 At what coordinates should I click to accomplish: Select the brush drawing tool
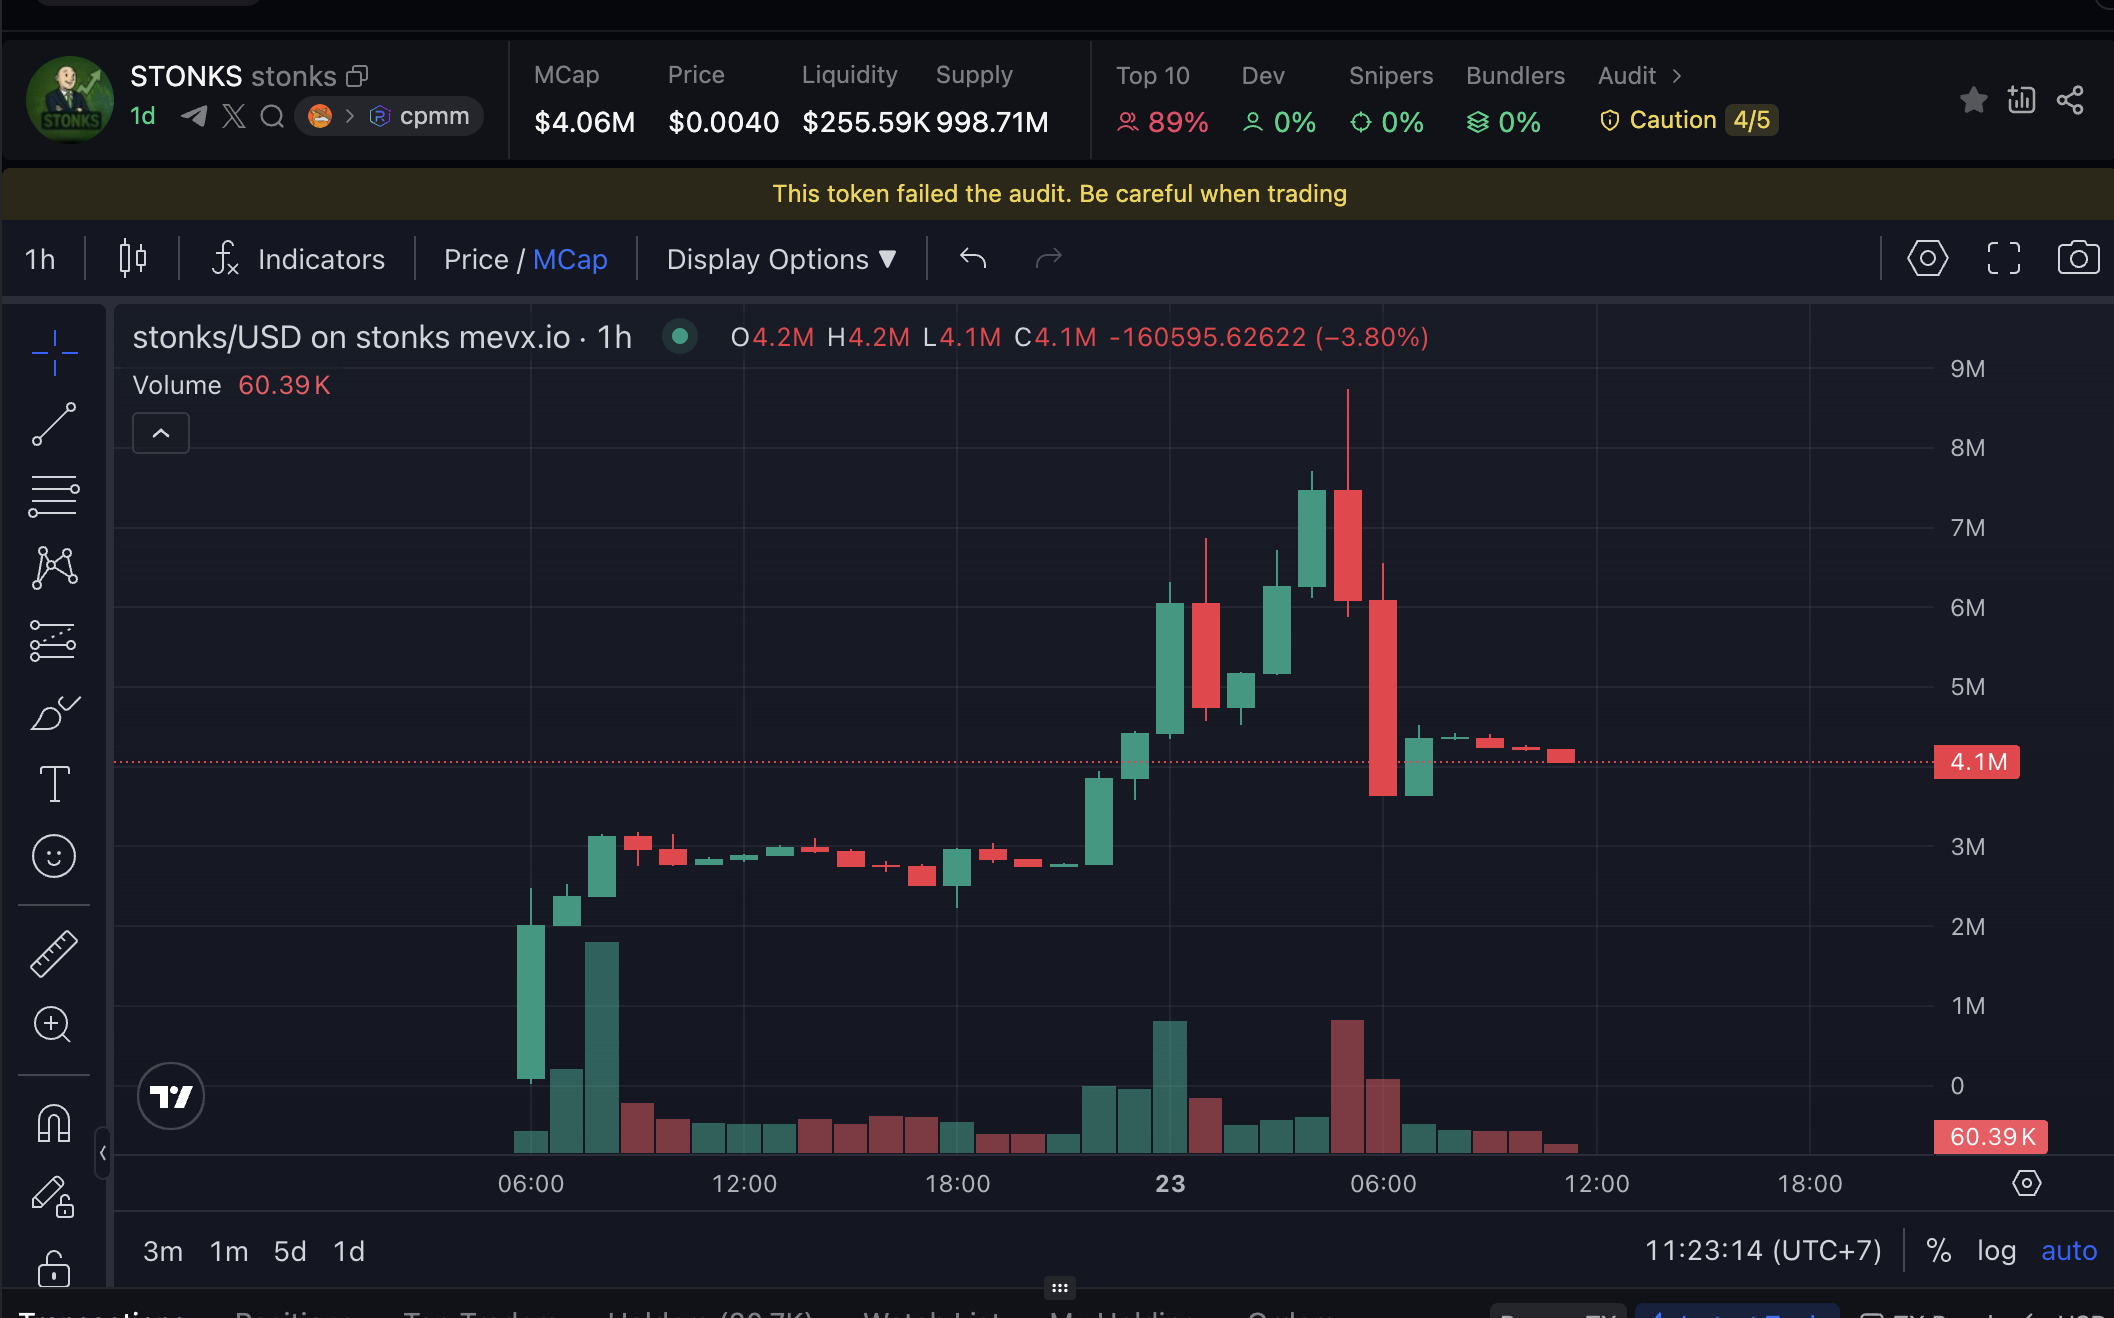coord(54,712)
